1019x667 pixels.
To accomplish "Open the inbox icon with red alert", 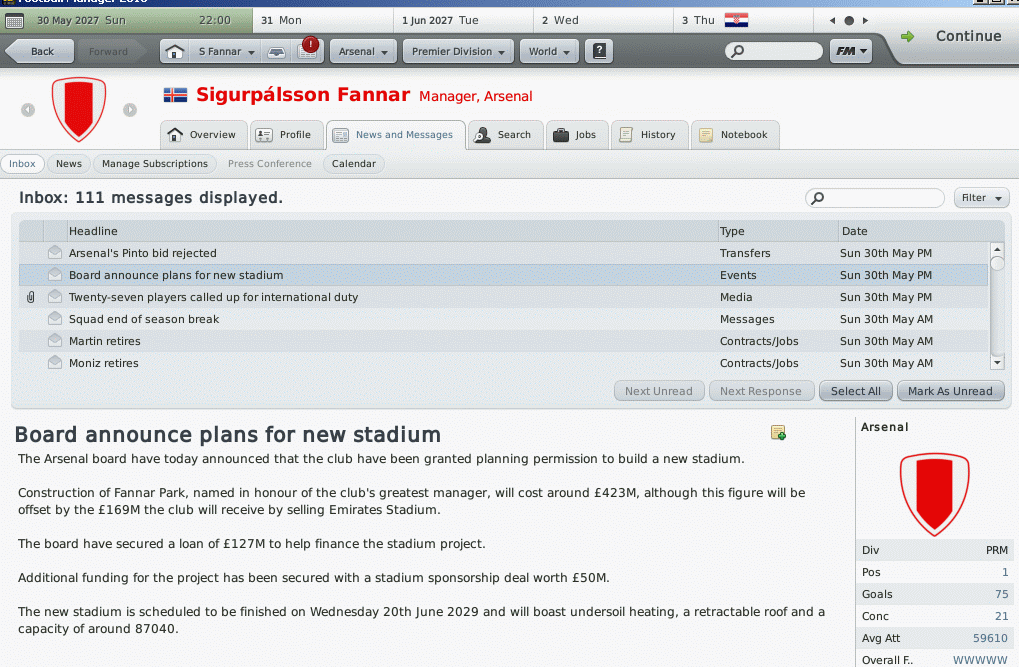I will 308,49.
